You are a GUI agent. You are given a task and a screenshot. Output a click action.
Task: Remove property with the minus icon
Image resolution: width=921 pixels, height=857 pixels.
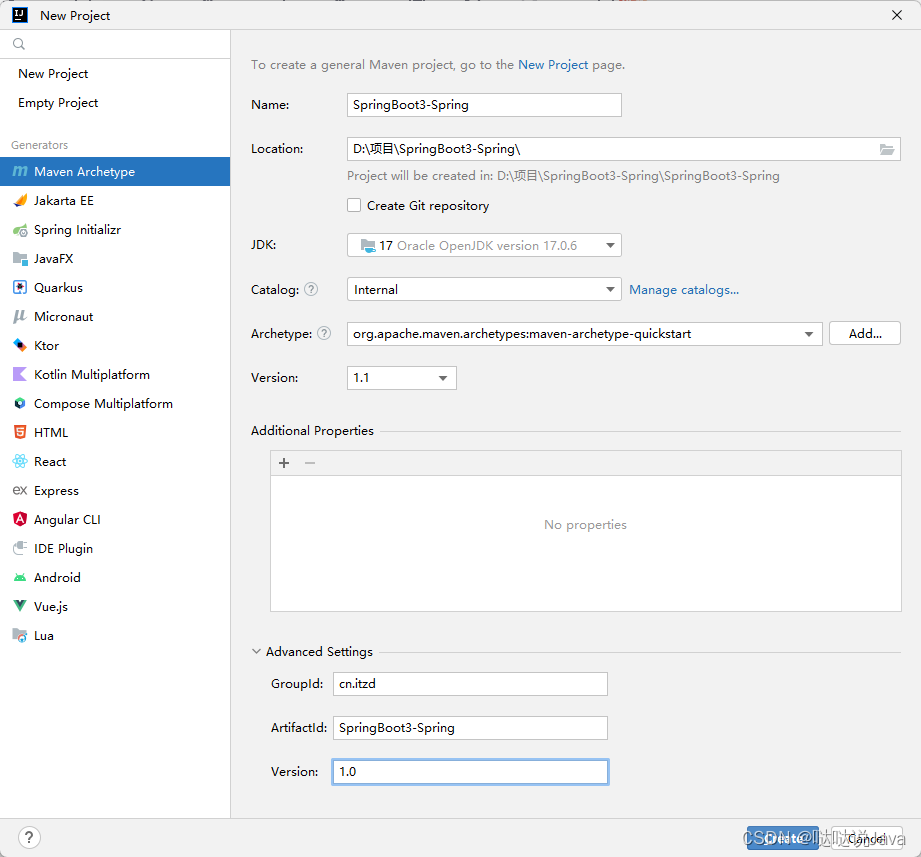(x=310, y=463)
